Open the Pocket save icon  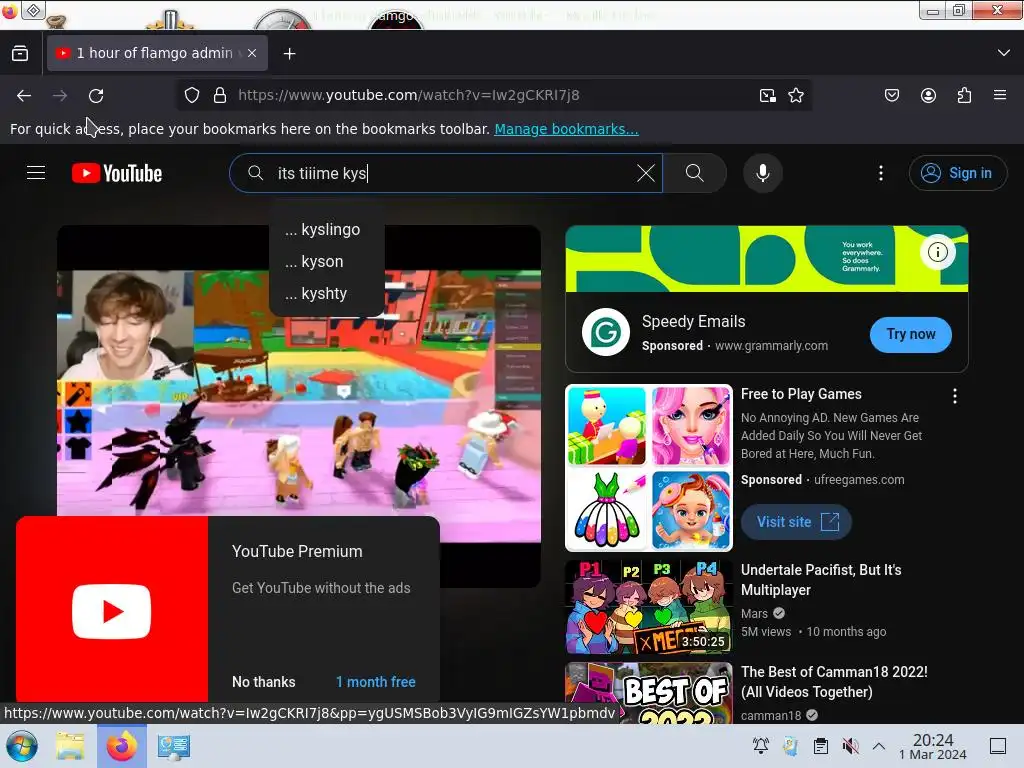click(x=892, y=95)
